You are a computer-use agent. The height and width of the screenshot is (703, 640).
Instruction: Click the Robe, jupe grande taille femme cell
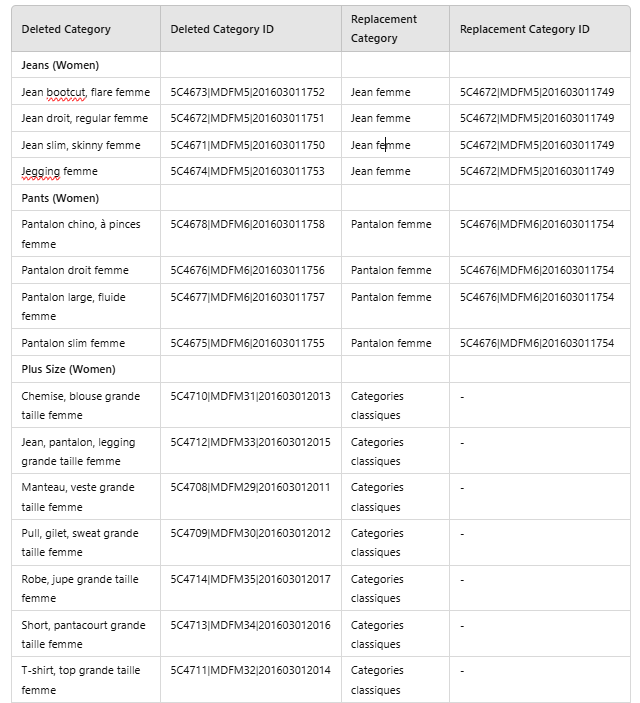(x=80, y=588)
